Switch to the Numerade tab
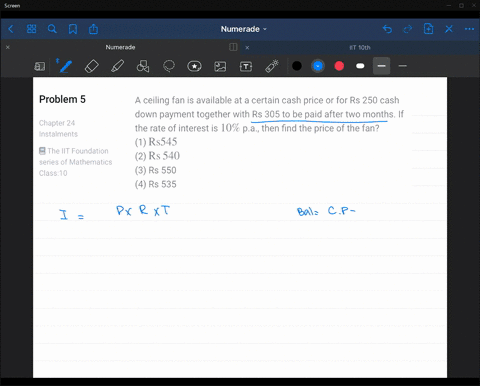 coord(120,47)
